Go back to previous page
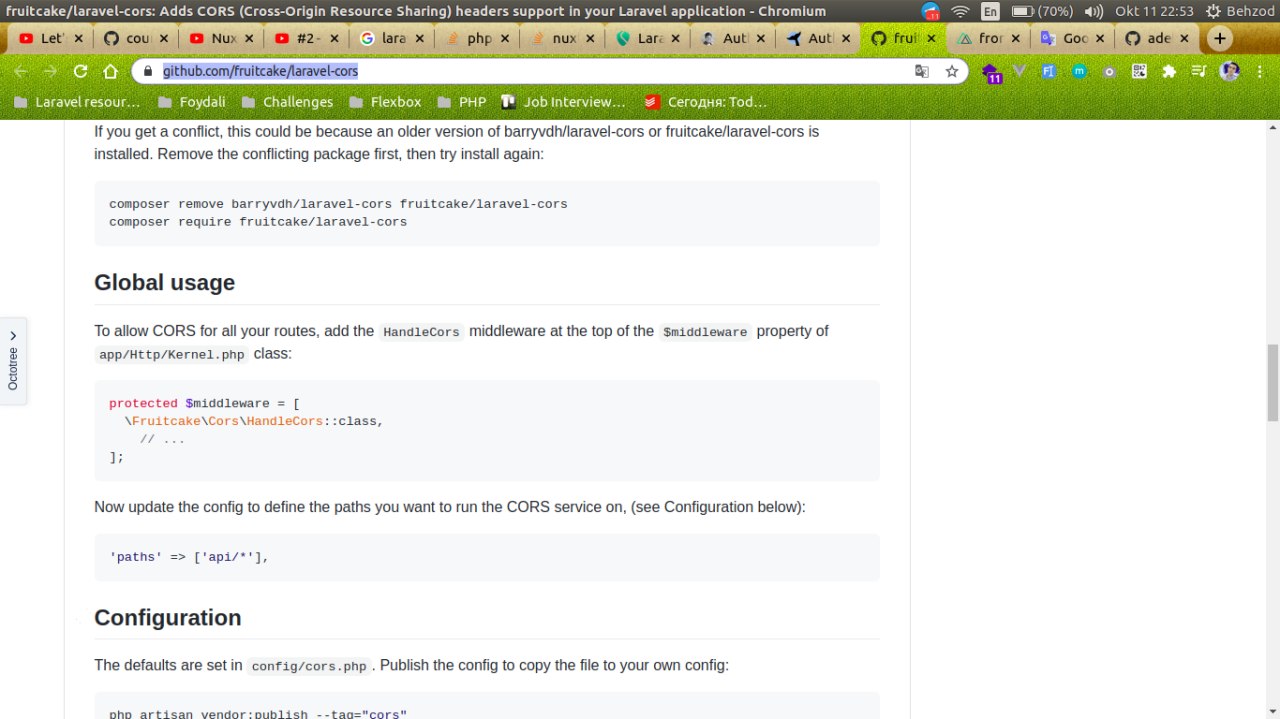 pyautogui.click(x=21, y=72)
